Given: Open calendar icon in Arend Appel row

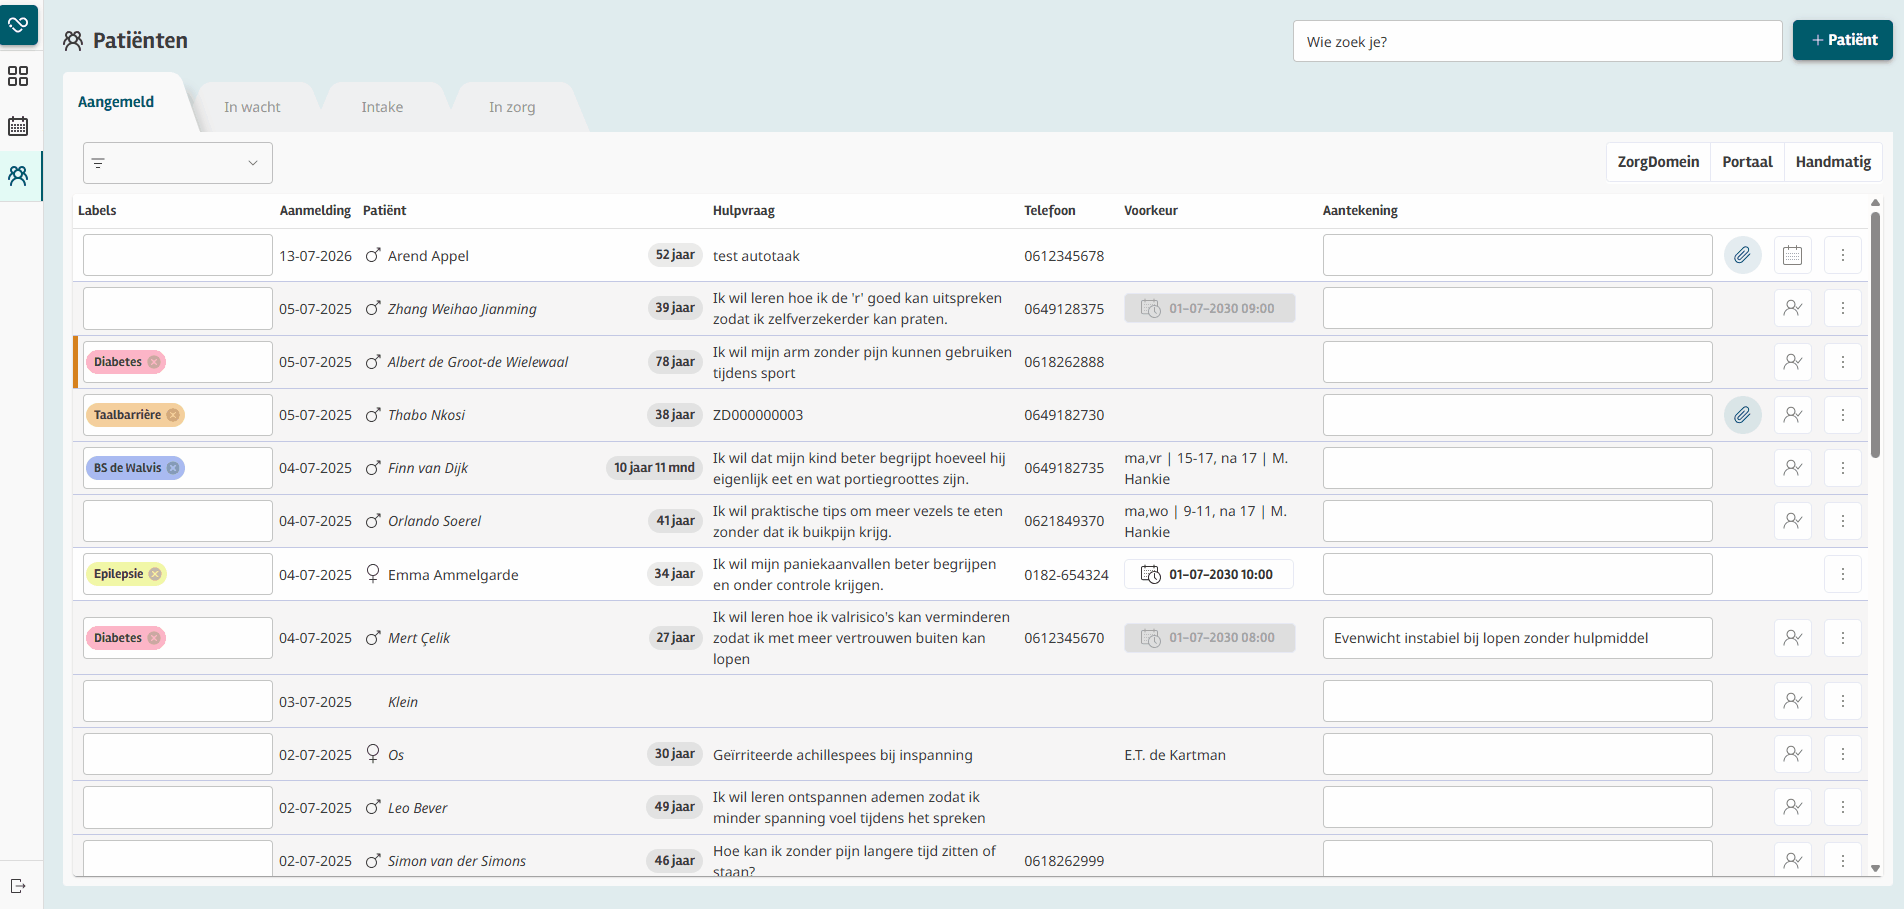Looking at the screenshot, I should (x=1793, y=255).
